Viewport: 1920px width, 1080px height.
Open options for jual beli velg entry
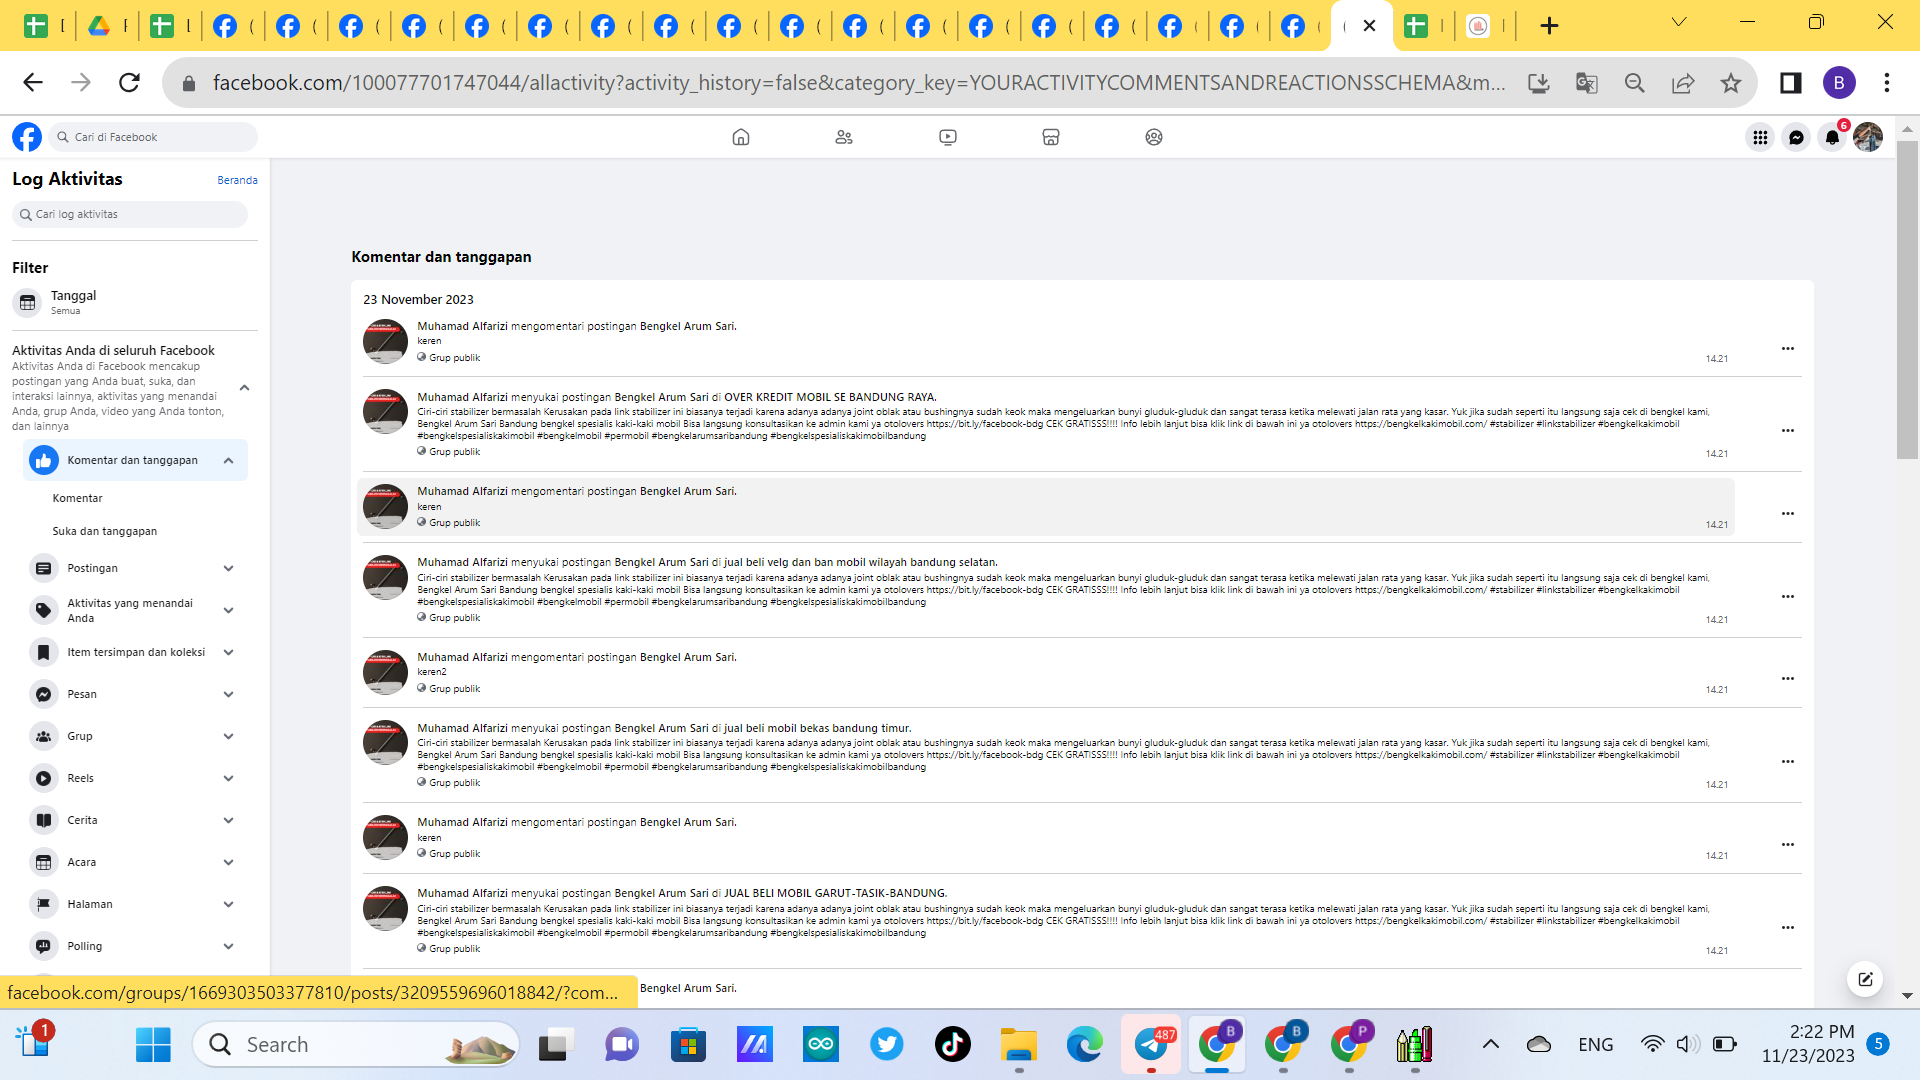[1788, 597]
